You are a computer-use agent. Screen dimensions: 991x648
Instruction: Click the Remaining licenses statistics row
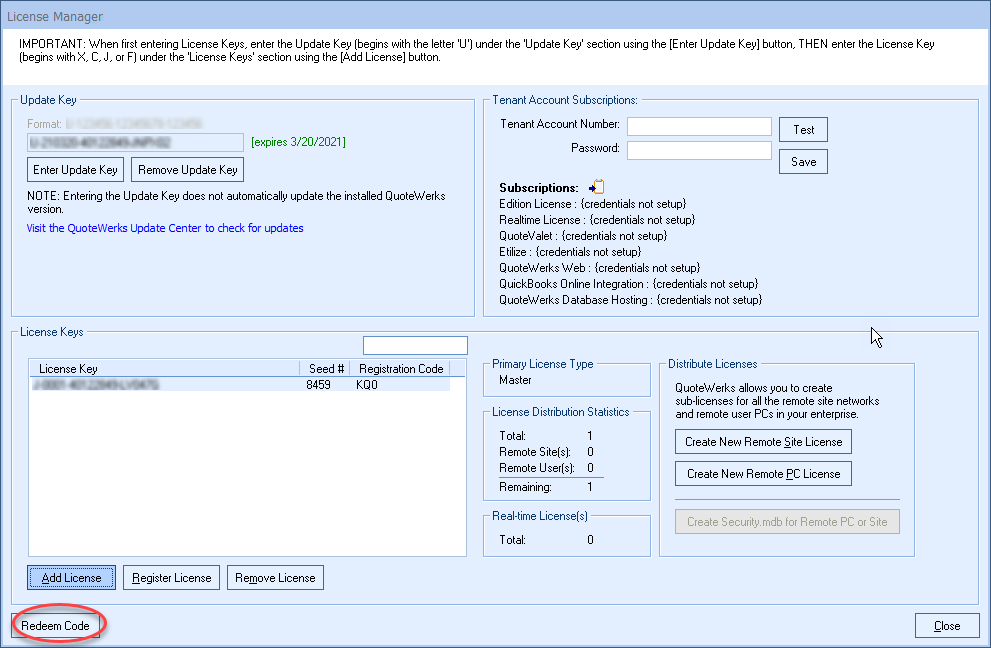547,487
